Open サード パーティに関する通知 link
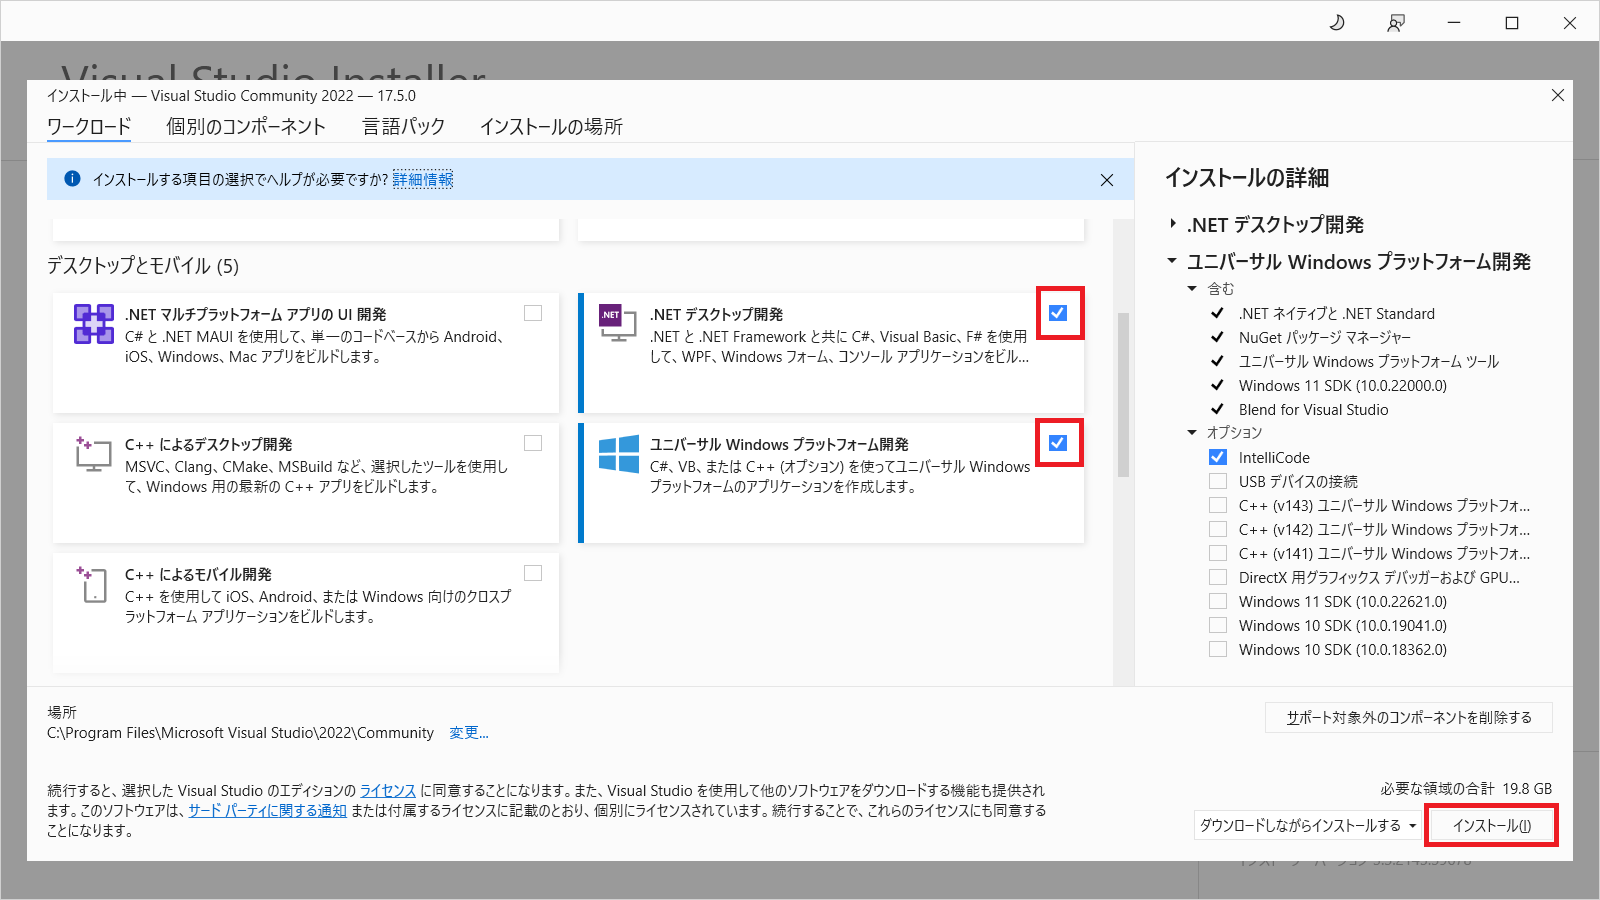Viewport: 1600px width, 900px height. [268, 811]
